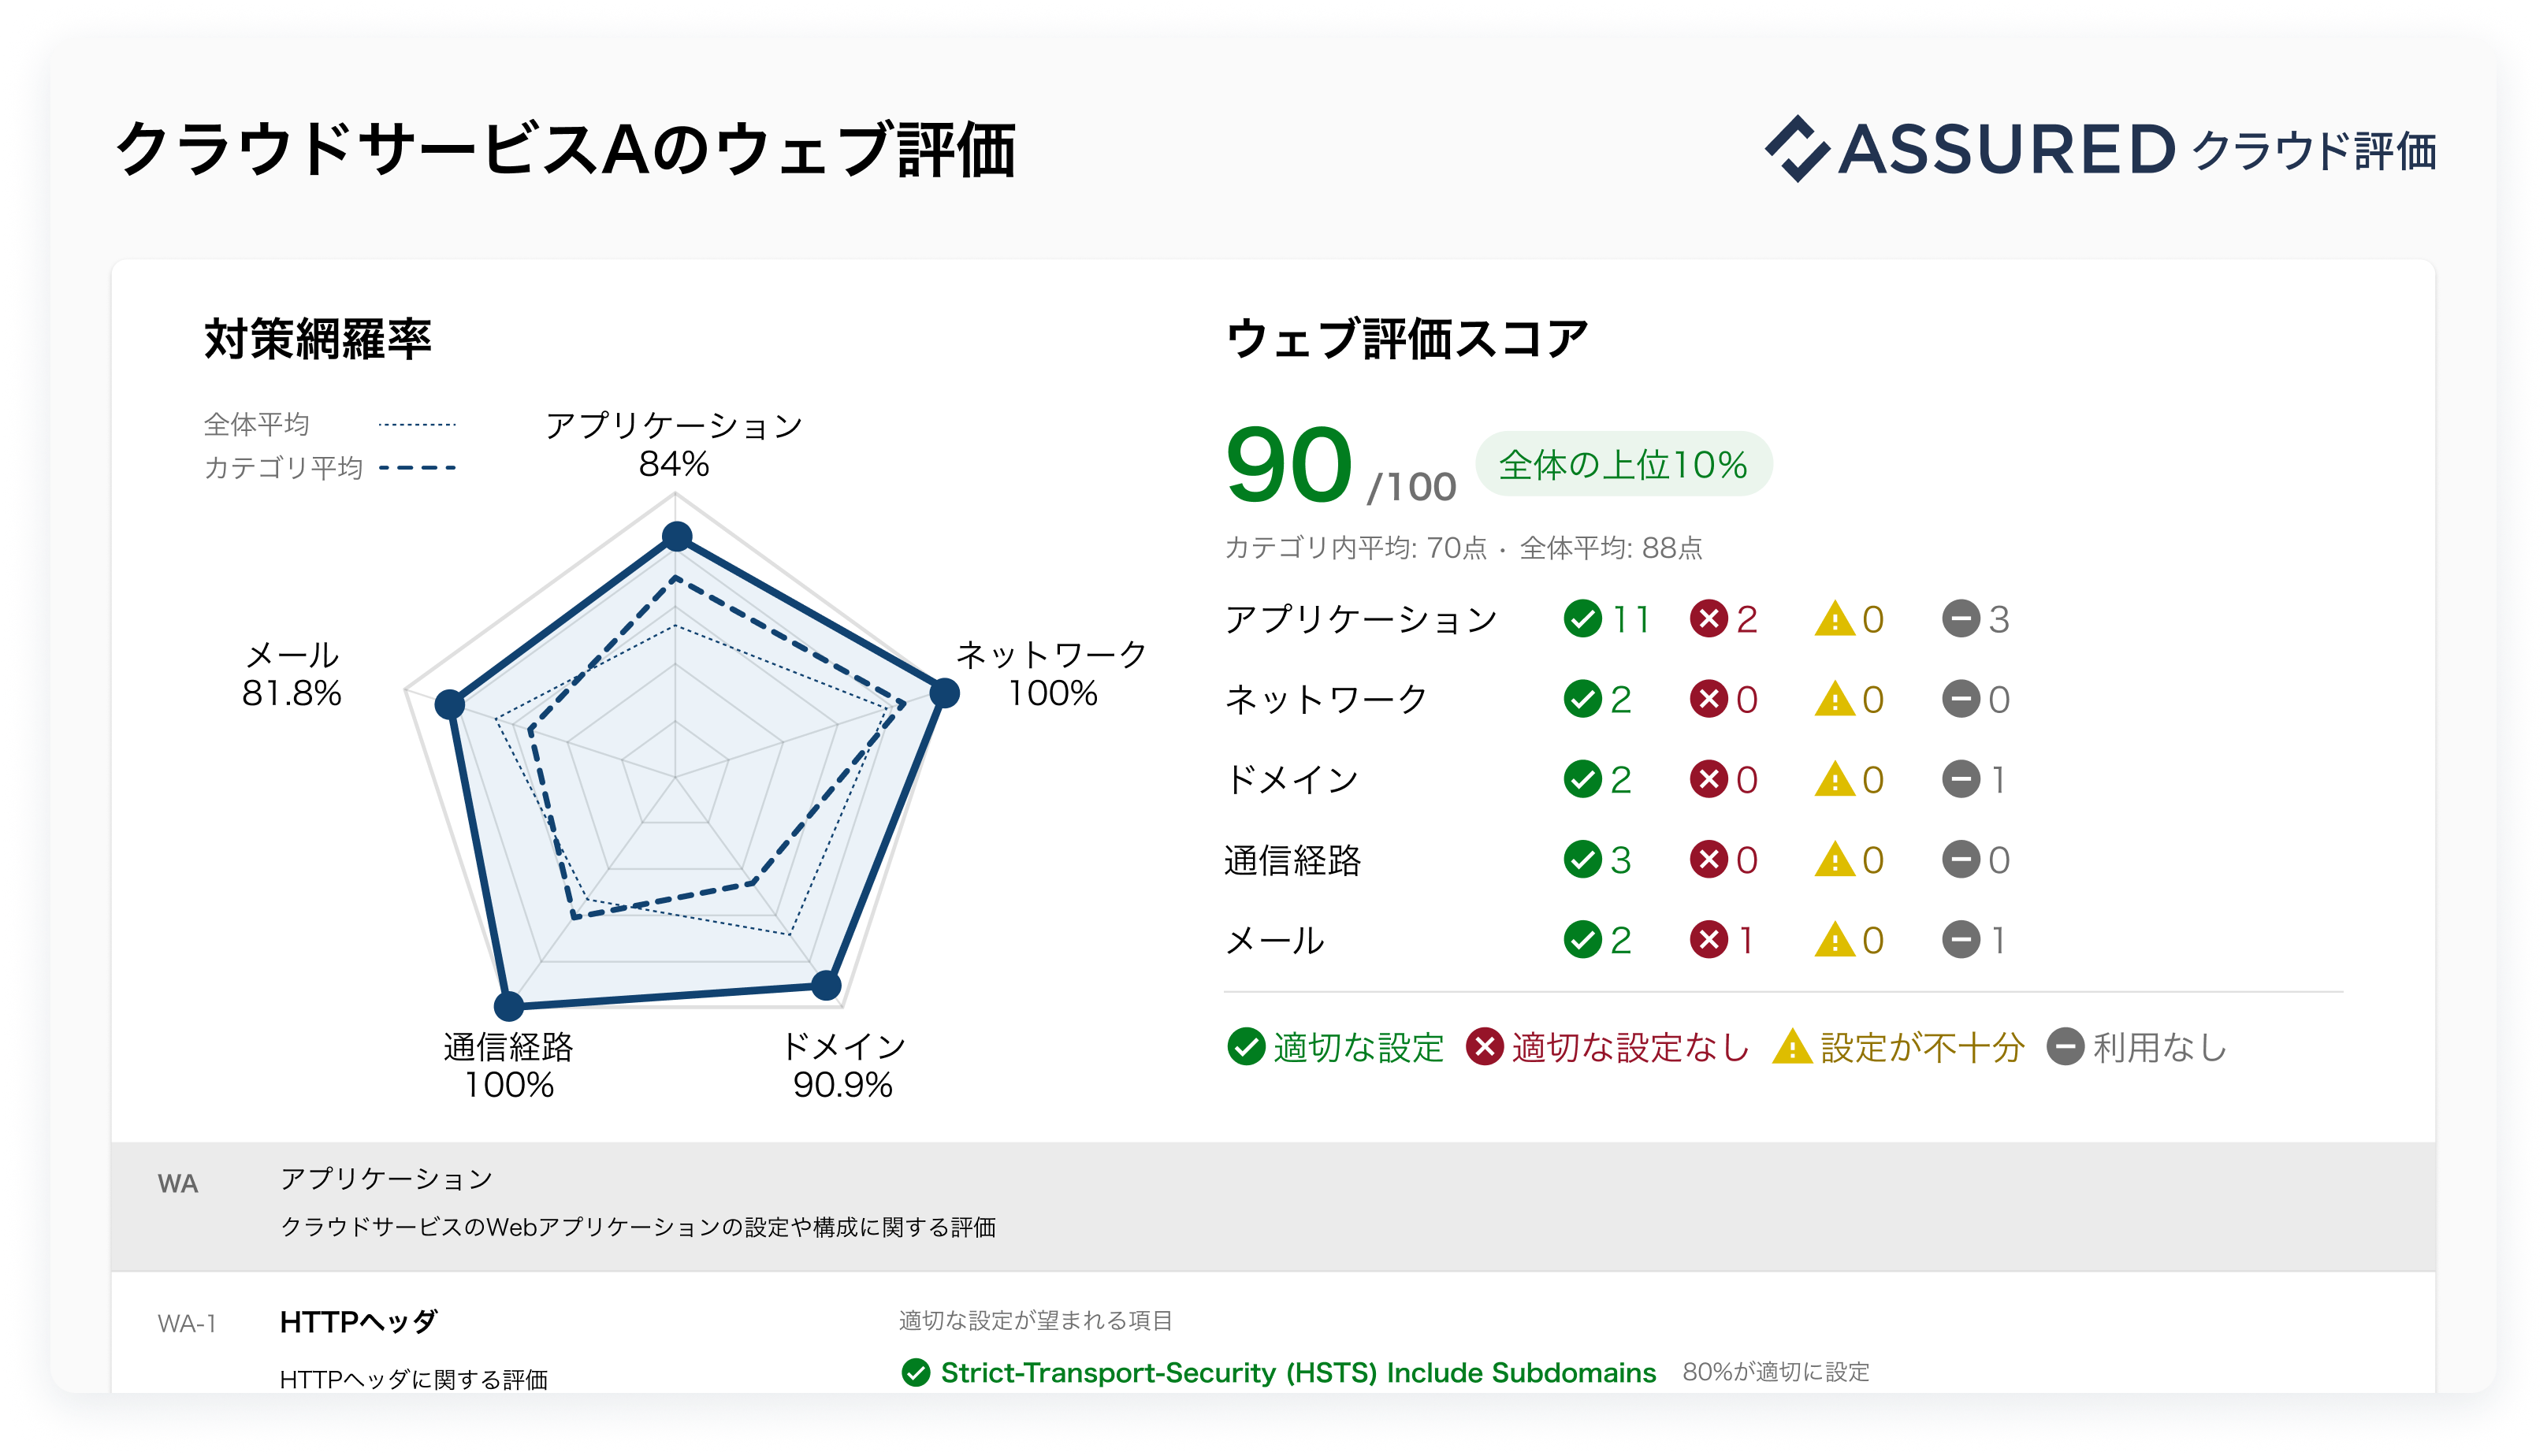2547x1456 pixels.
Task: Click the ネットワーク 100% radar chart point
Action: (x=944, y=692)
